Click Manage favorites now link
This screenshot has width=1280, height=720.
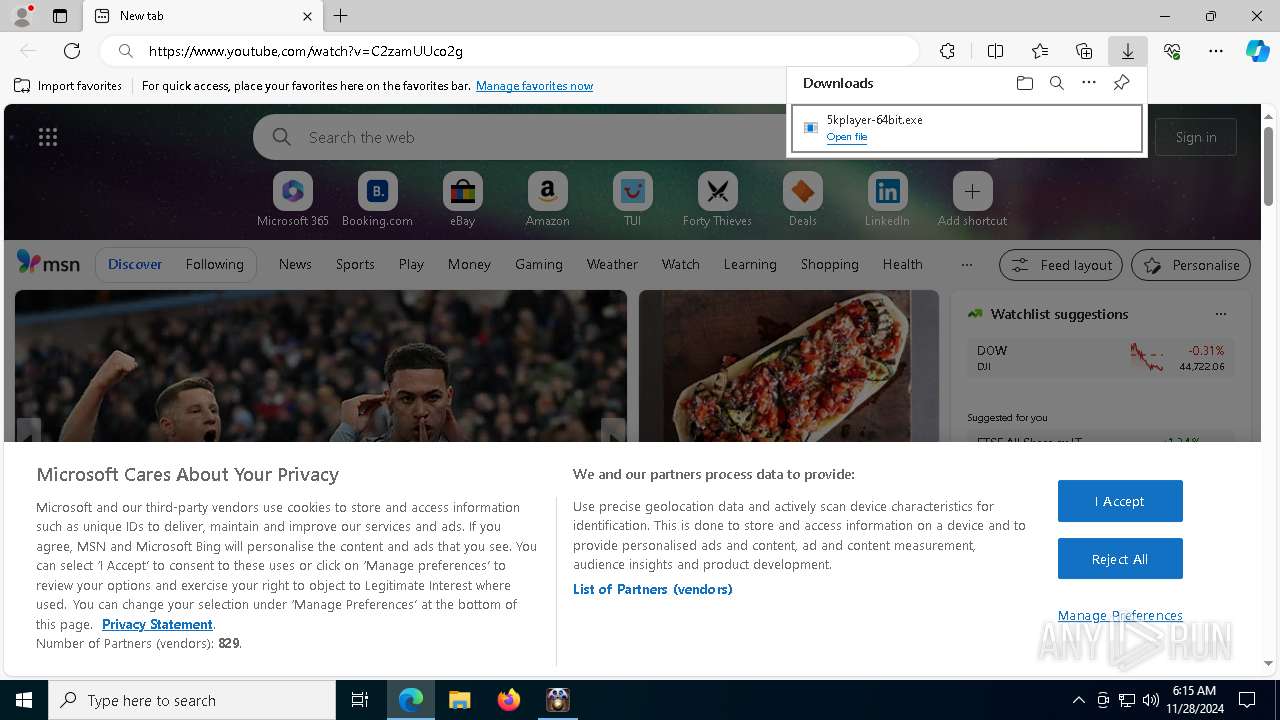534,86
